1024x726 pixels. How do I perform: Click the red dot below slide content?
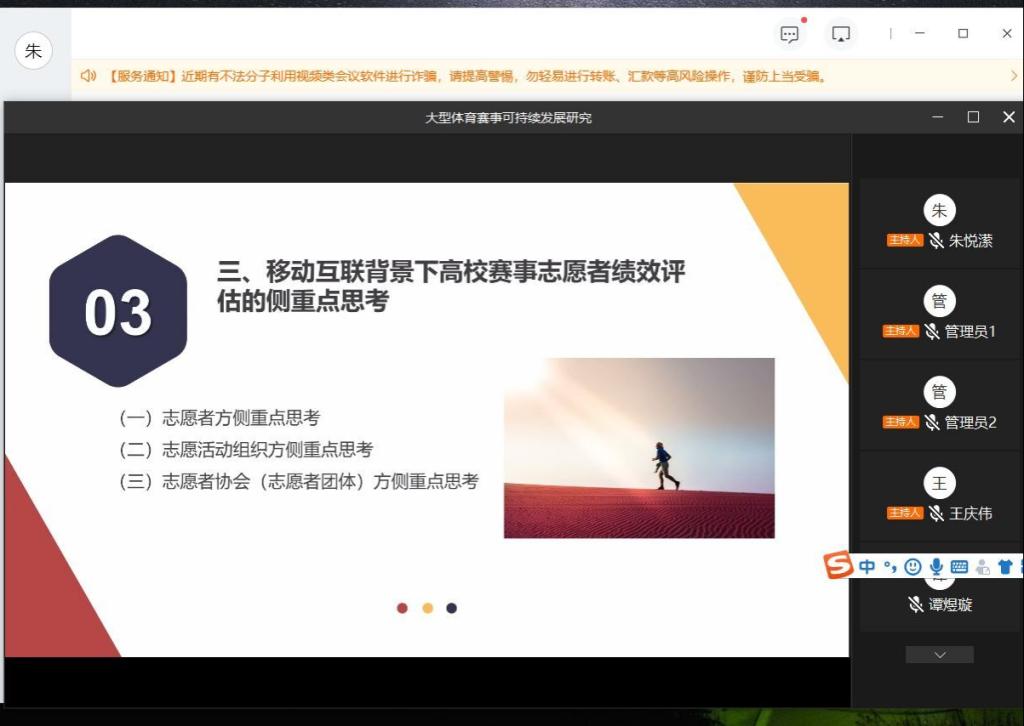tap(402, 608)
